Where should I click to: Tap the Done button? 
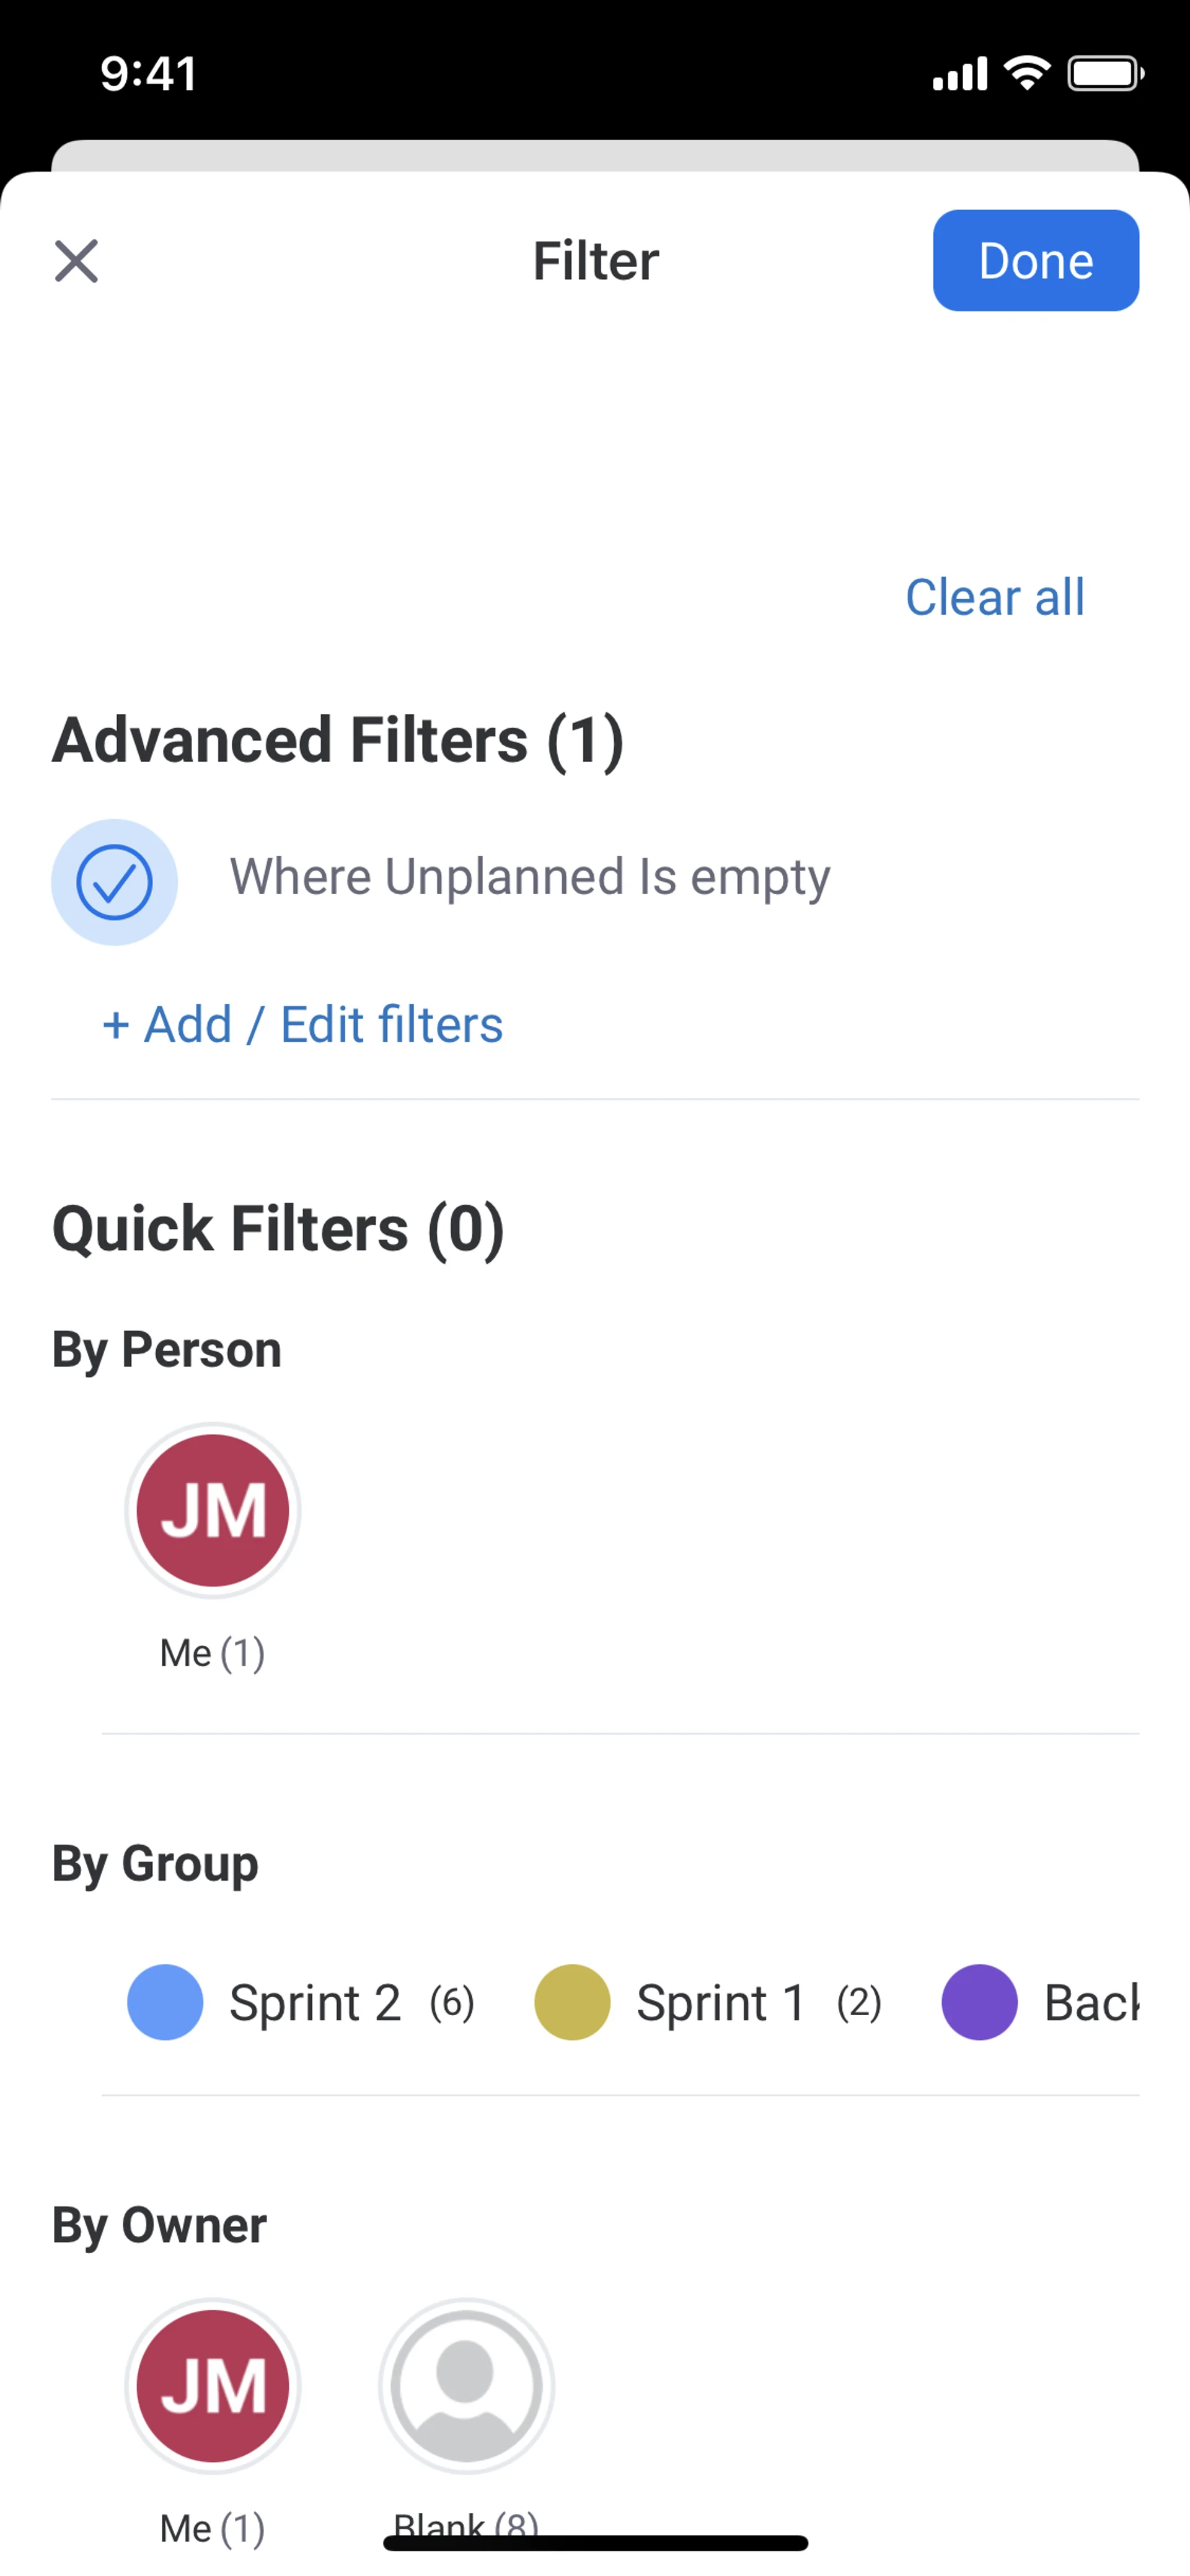tap(1035, 261)
